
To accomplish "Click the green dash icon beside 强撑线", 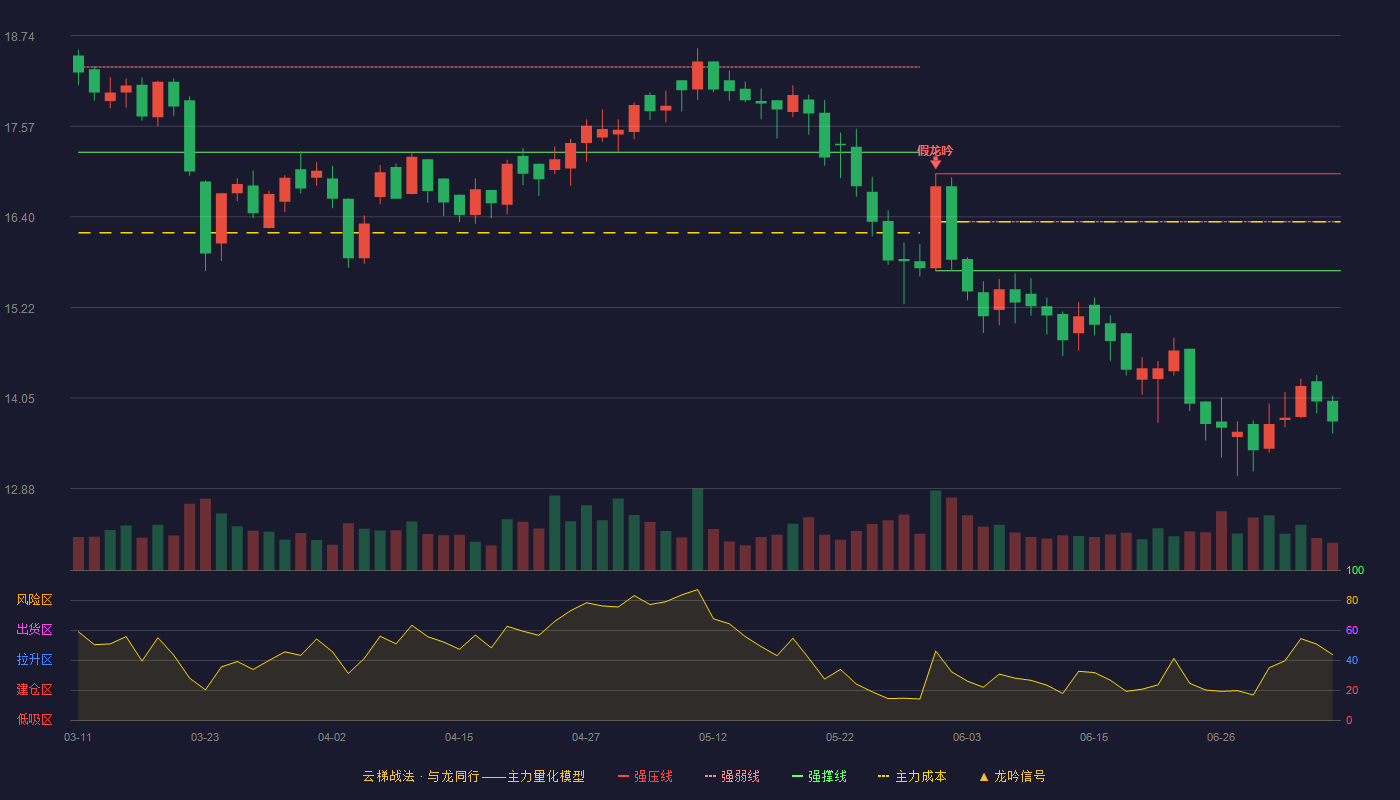I will click(798, 776).
